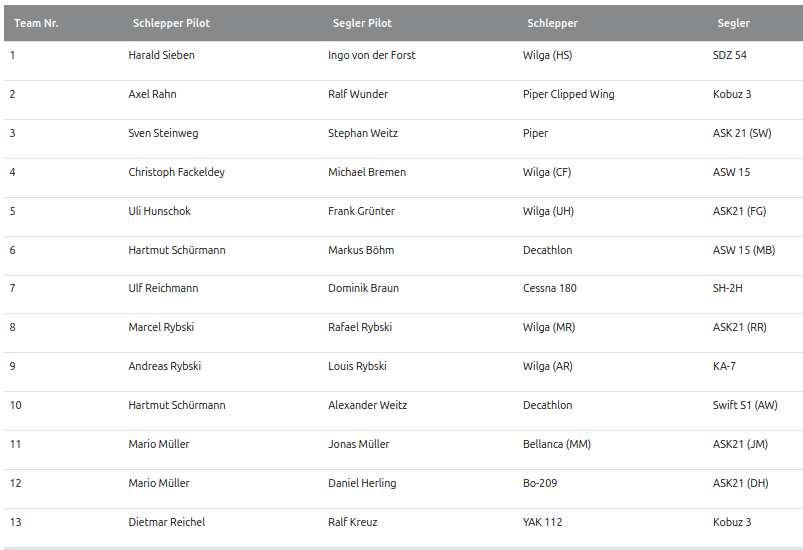The width and height of the screenshot is (803, 550).
Task: Click the ASK 21 (SW) entry
Action: (x=741, y=133)
